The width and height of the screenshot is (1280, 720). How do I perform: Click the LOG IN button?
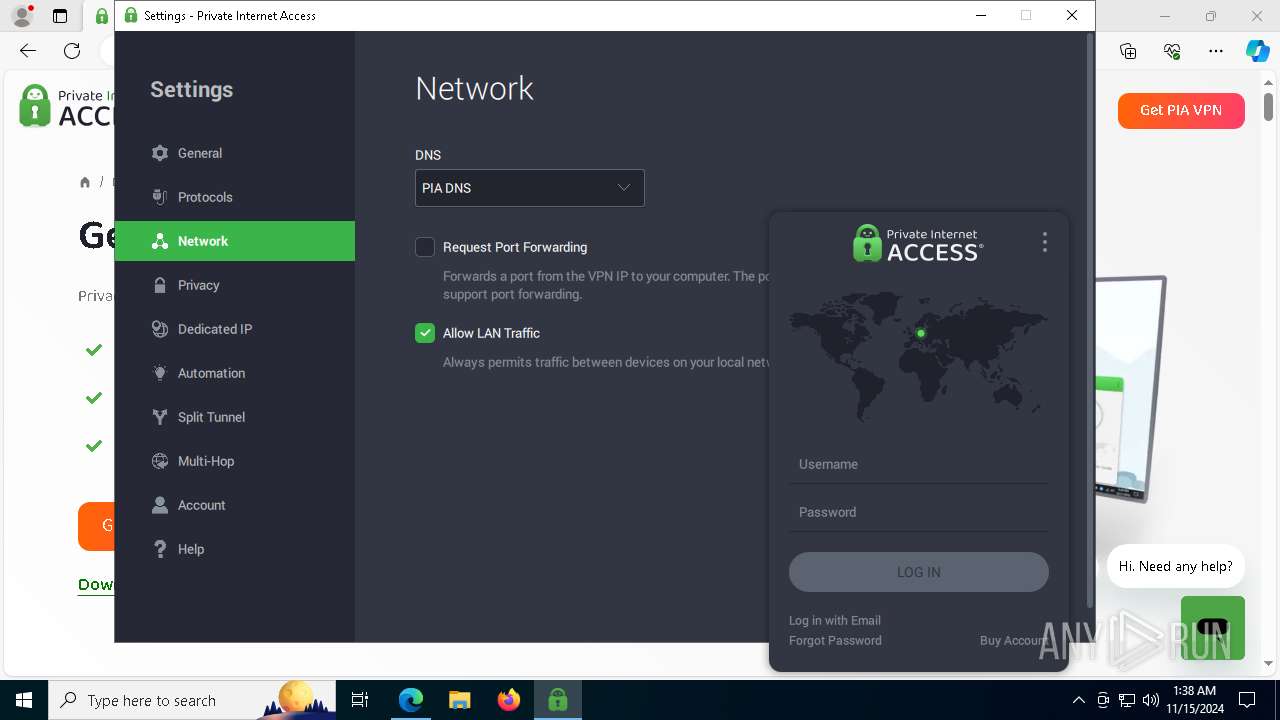[918, 572]
